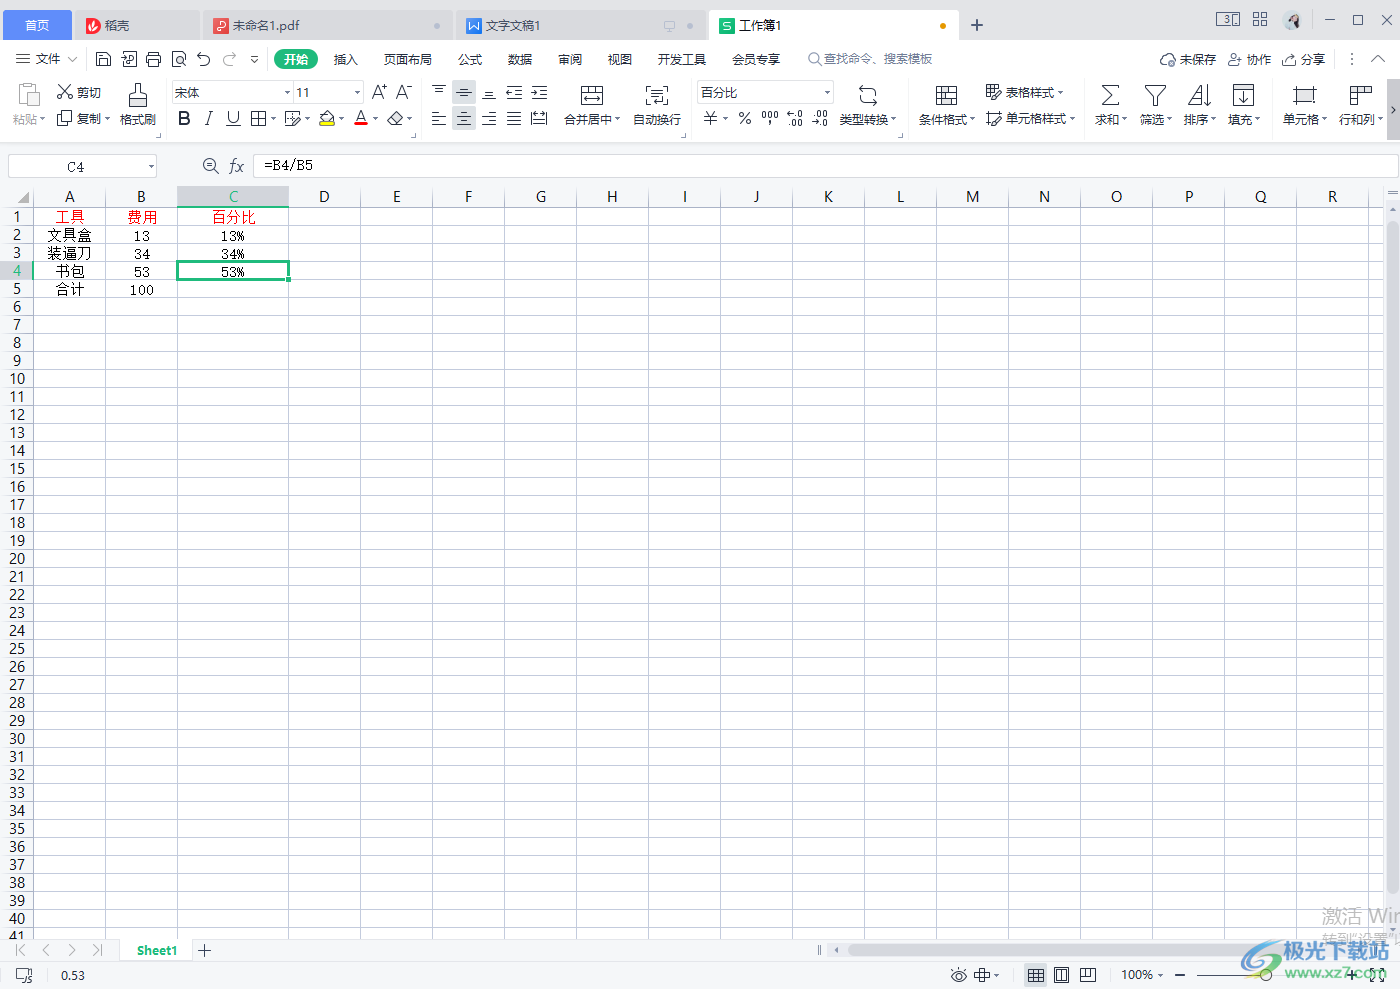Viewport: 1400px width, 989px height.
Task: Center text horizontally
Action: coord(464,119)
